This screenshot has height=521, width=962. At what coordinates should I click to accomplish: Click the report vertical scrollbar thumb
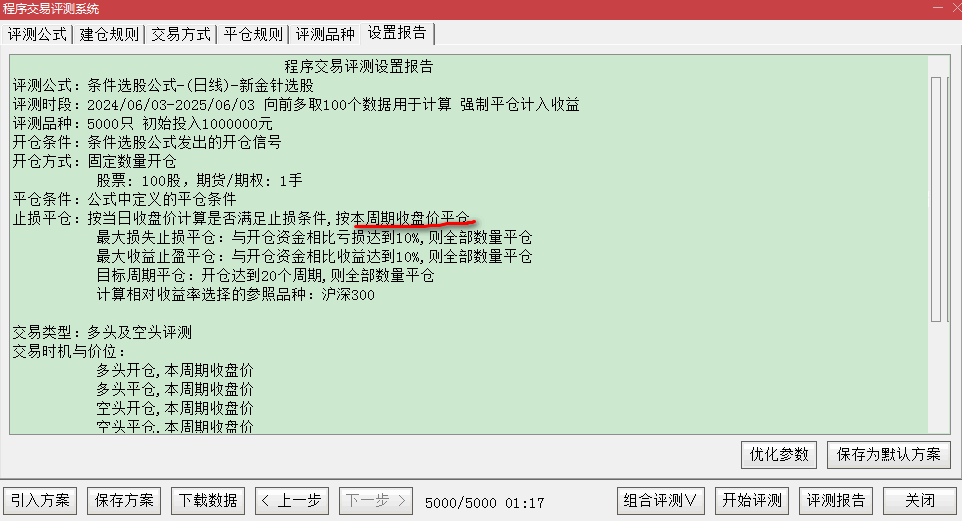tap(936, 199)
